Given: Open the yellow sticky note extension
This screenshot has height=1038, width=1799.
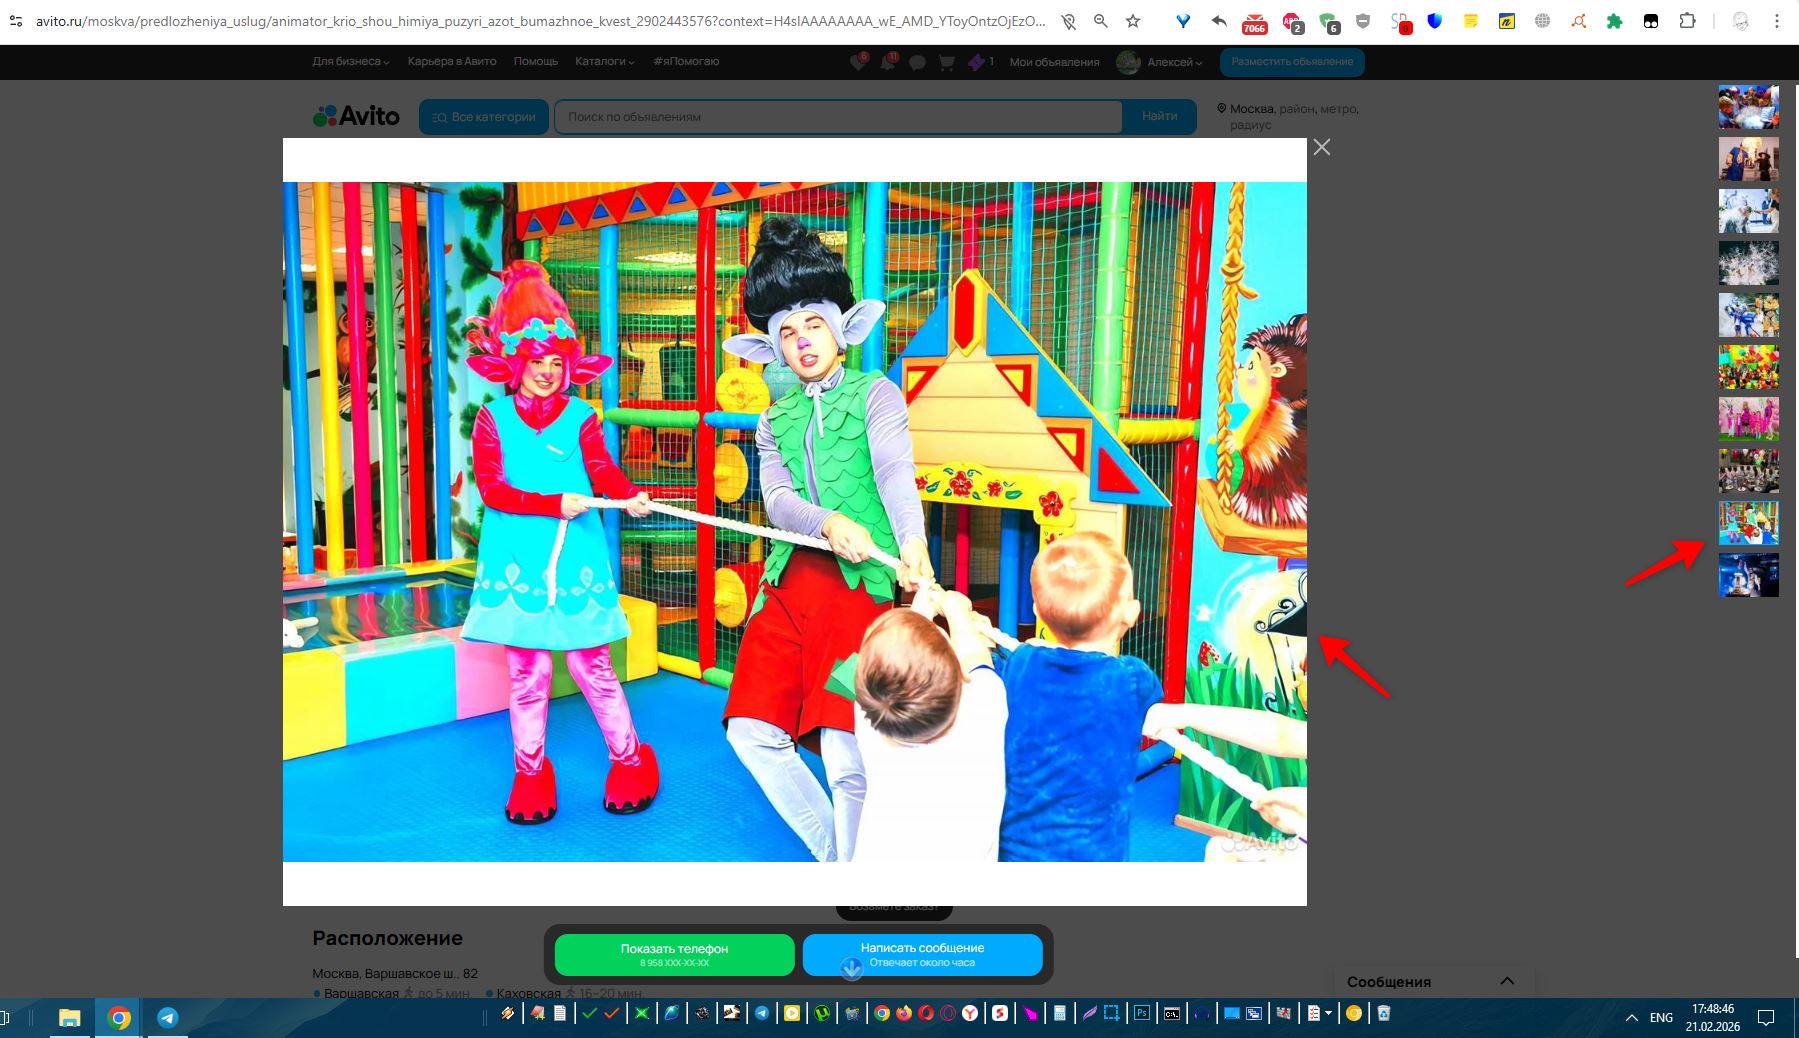Looking at the screenshot, I should [x=1471, y=21].
